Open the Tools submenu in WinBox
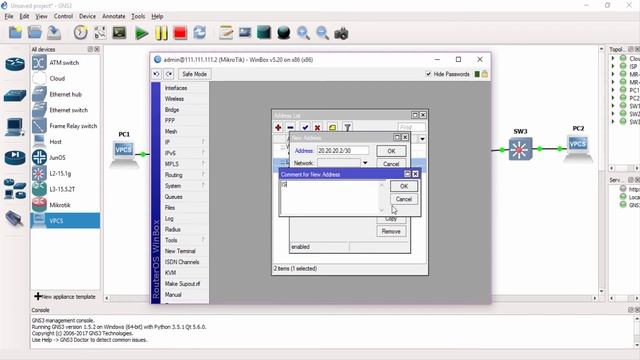Screen dimensions: 640x360 [184, 240]
